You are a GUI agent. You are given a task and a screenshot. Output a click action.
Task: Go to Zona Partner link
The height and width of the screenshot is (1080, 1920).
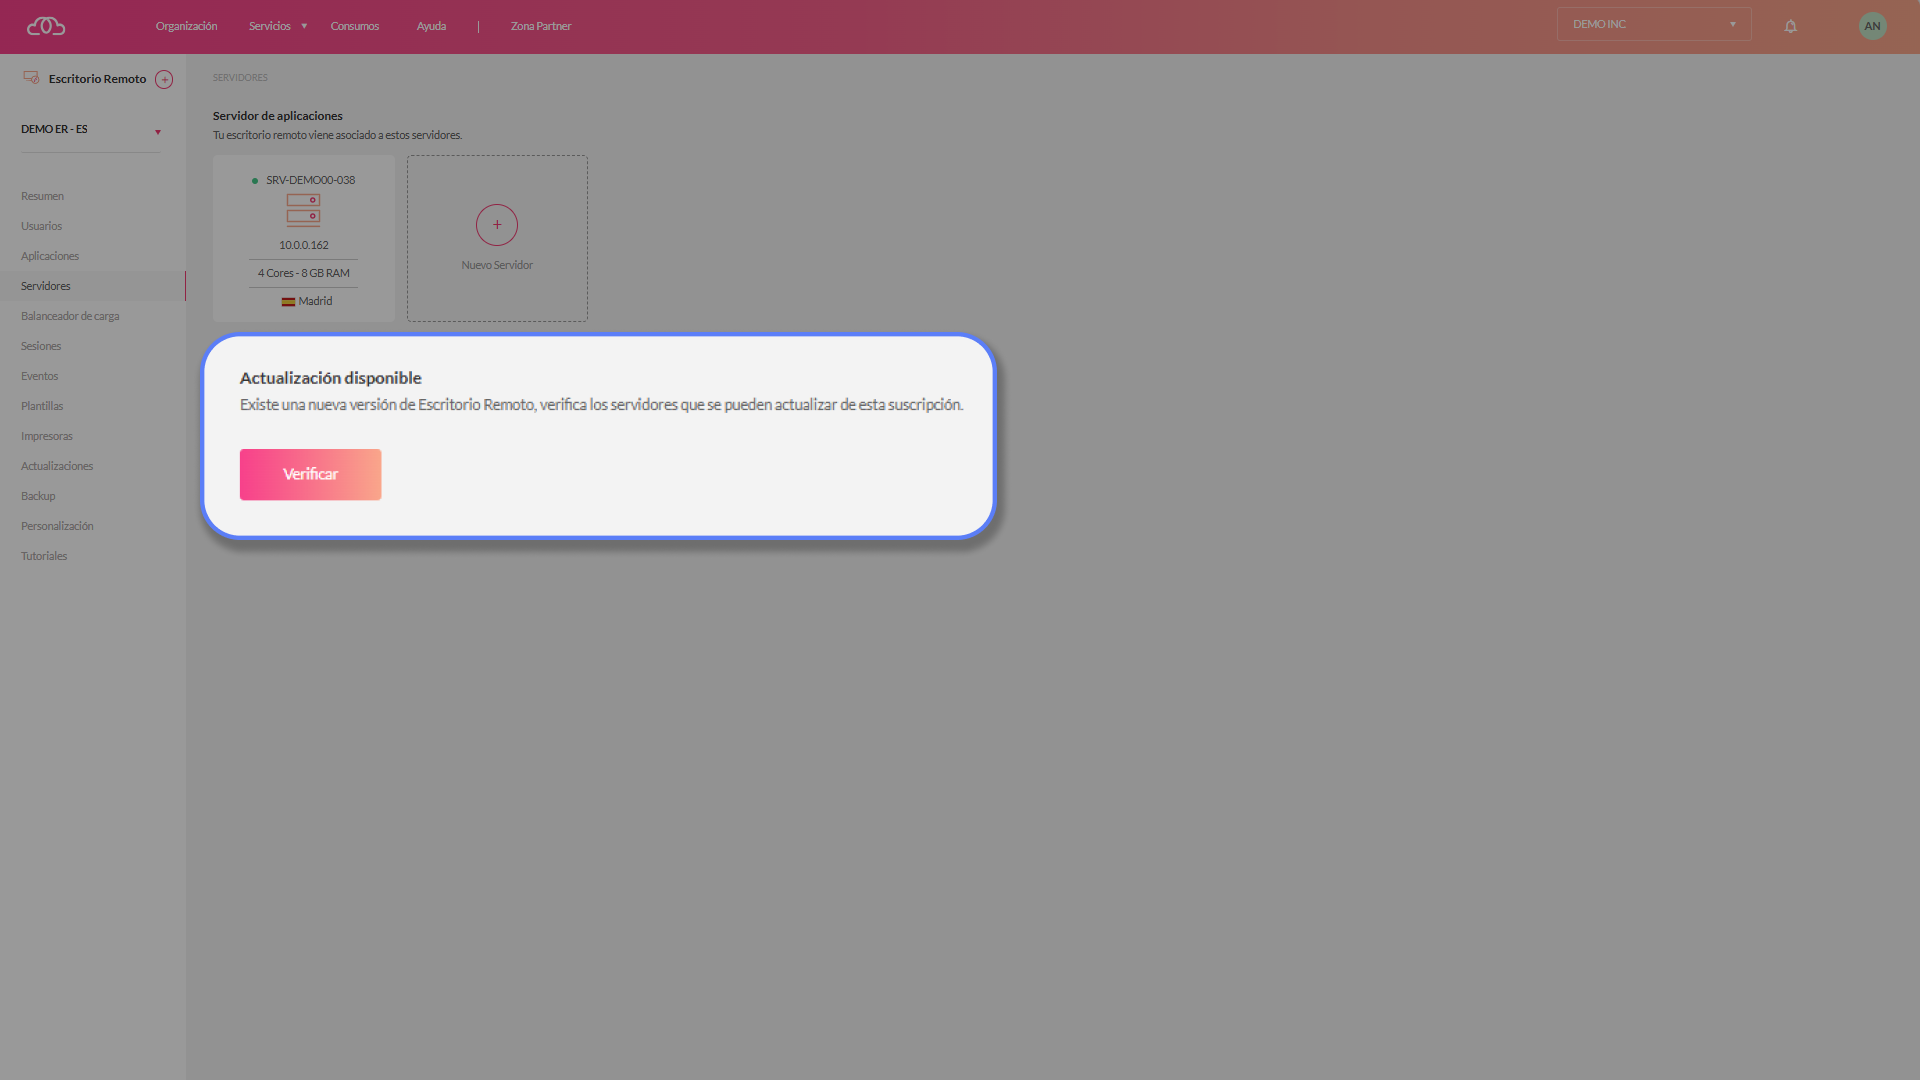pyautogui.click(x=540, y=26)
